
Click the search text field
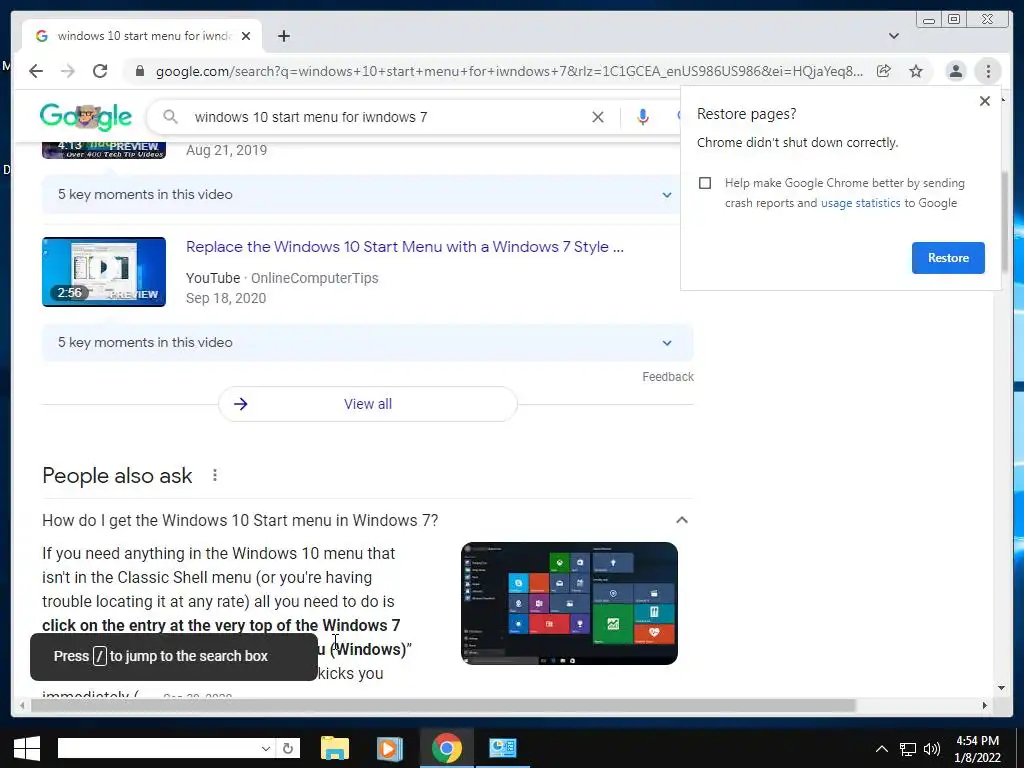[385, 117]
